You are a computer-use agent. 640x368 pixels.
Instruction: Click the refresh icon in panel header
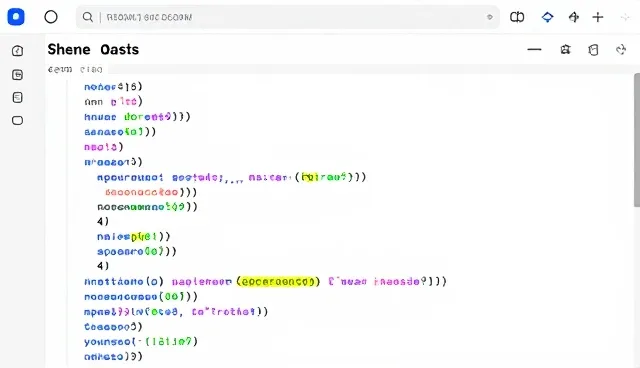(x=621, y=50)
